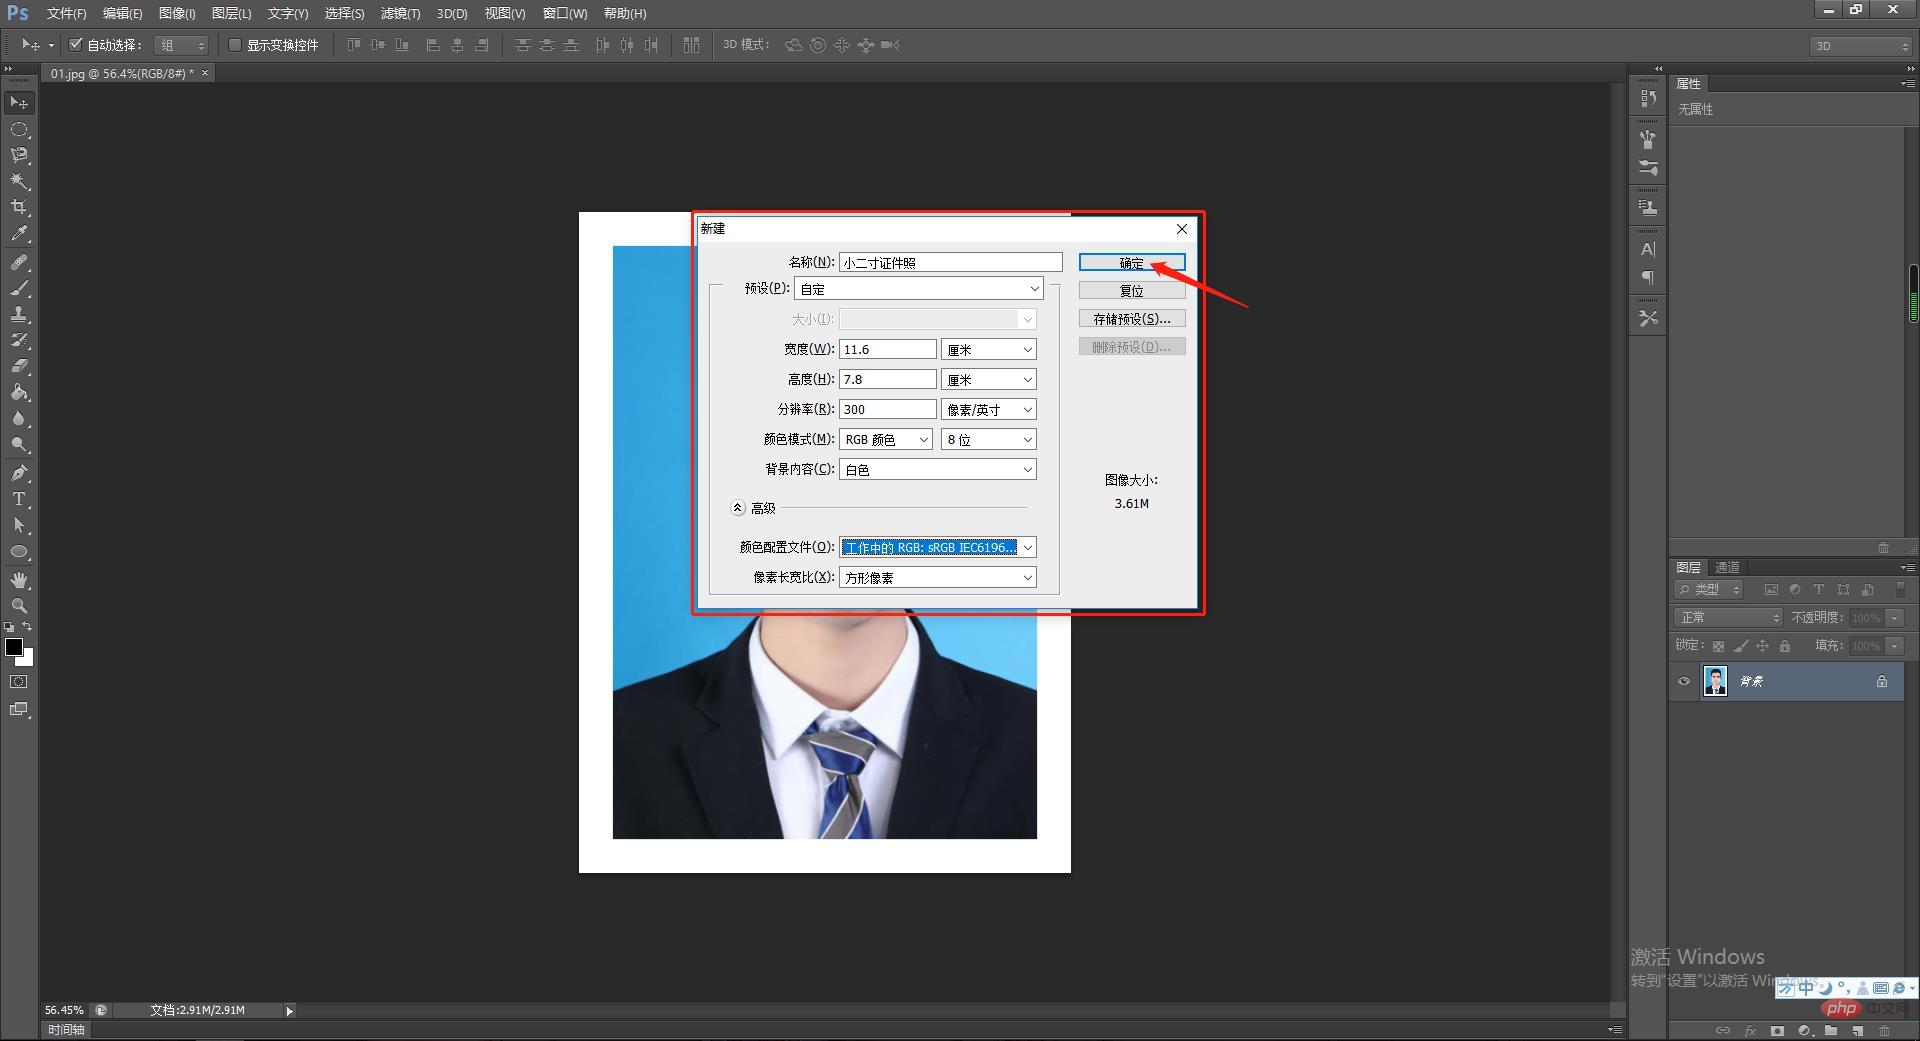Viewport: 1920px width, 1041px height.
Task: Toggle lock position in layers panel
Action: click(1763, 646)
